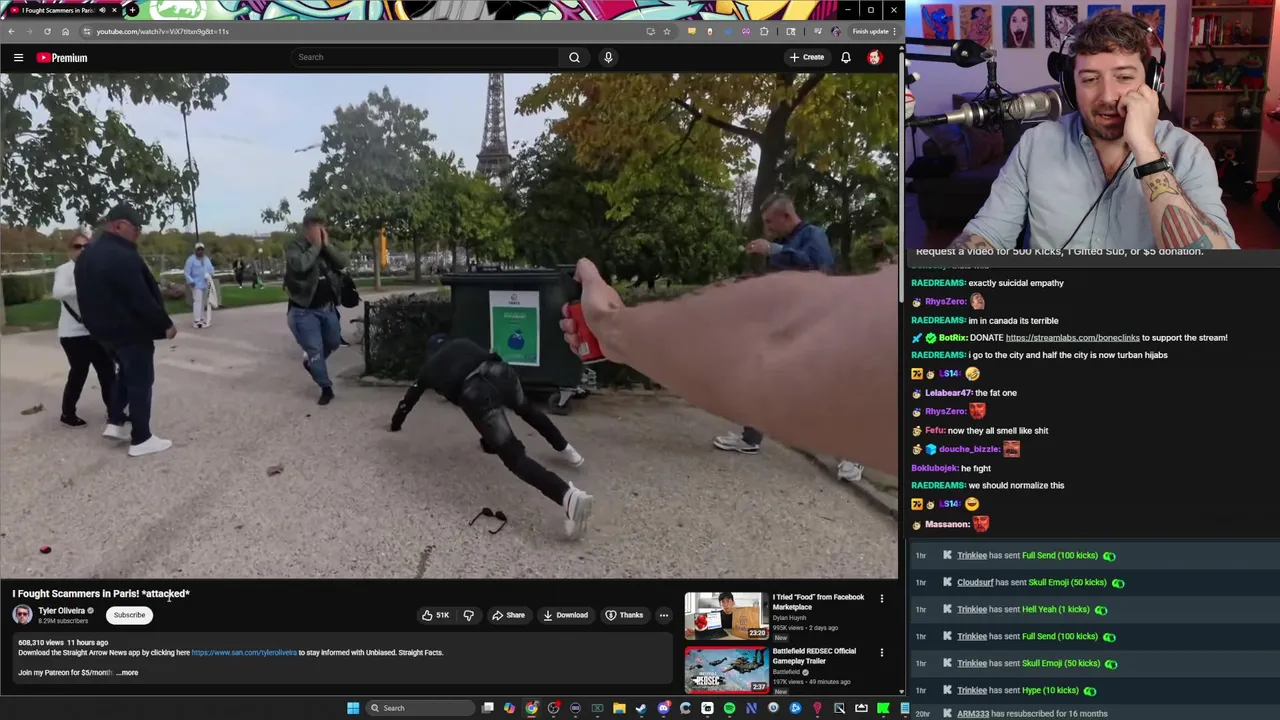Open options menu for Battlefield REDSEC video
The image size is (1280, 720).
(x=881, y=652)
